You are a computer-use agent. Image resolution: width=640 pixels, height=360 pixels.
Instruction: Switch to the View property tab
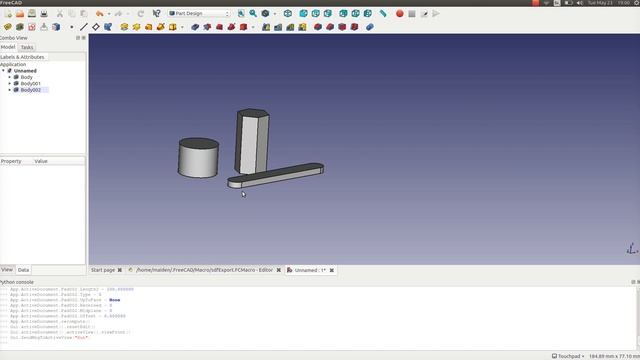coord(7,269)
